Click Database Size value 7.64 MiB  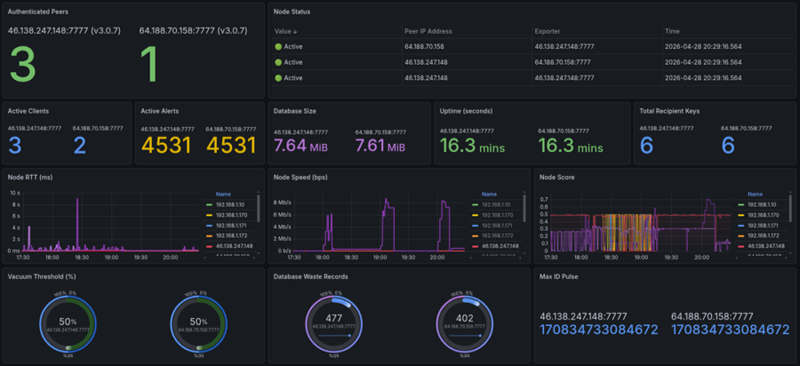301,146
